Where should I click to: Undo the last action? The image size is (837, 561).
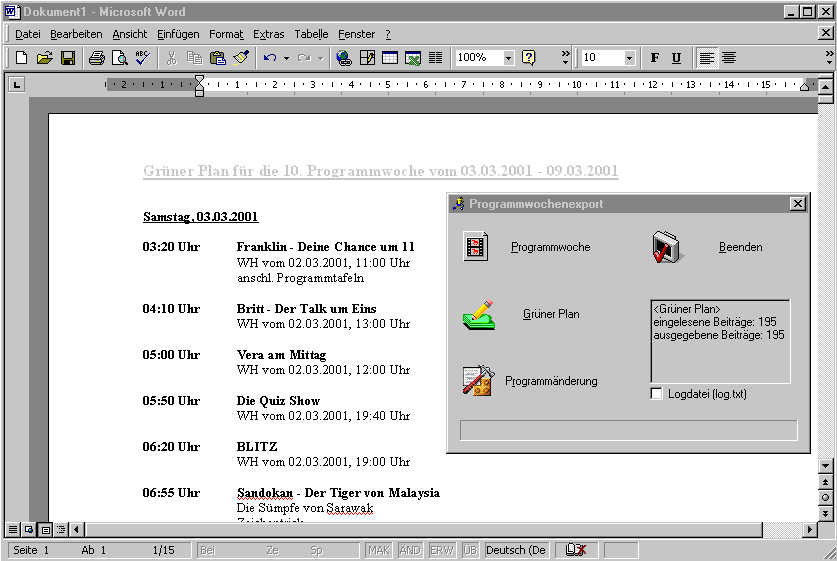point(270,58)
